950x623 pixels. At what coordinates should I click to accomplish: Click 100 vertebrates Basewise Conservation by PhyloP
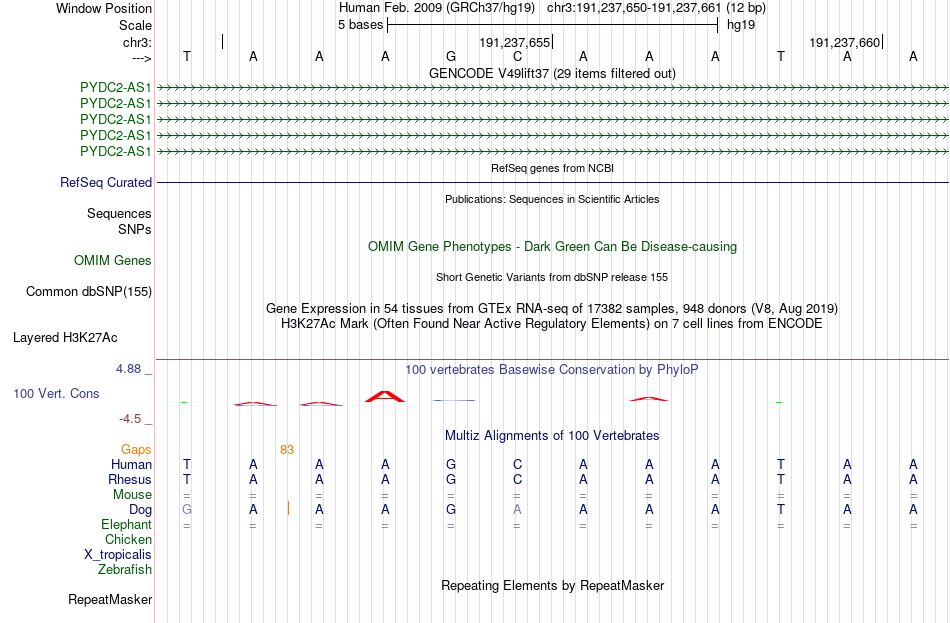[552, 370]
